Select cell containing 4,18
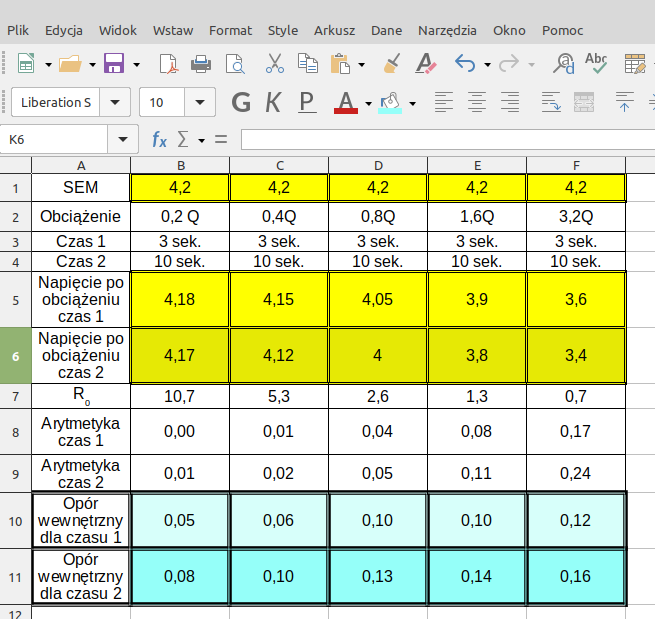 point(180,299)
